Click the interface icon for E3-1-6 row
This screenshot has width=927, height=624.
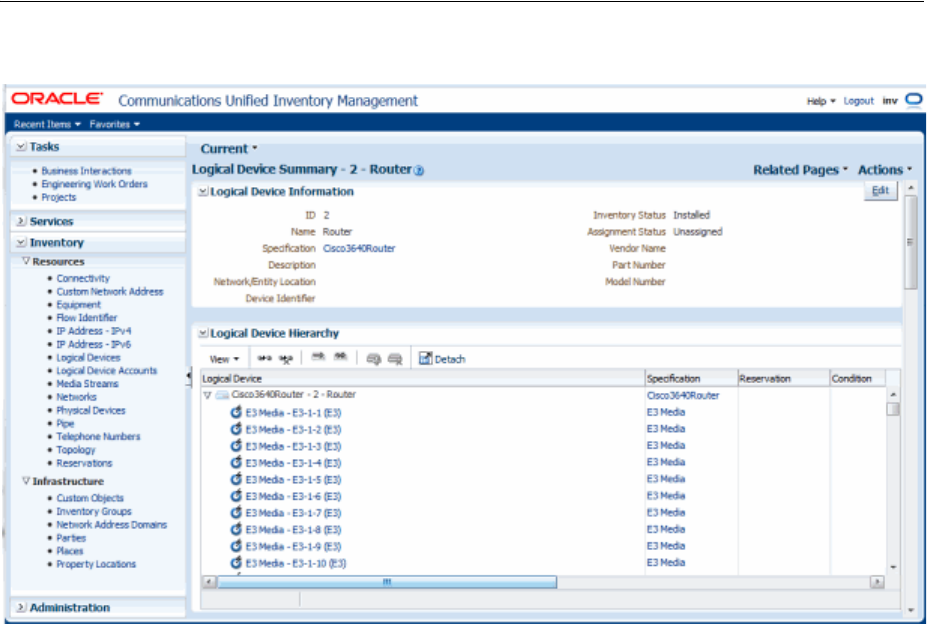[236, 496]
